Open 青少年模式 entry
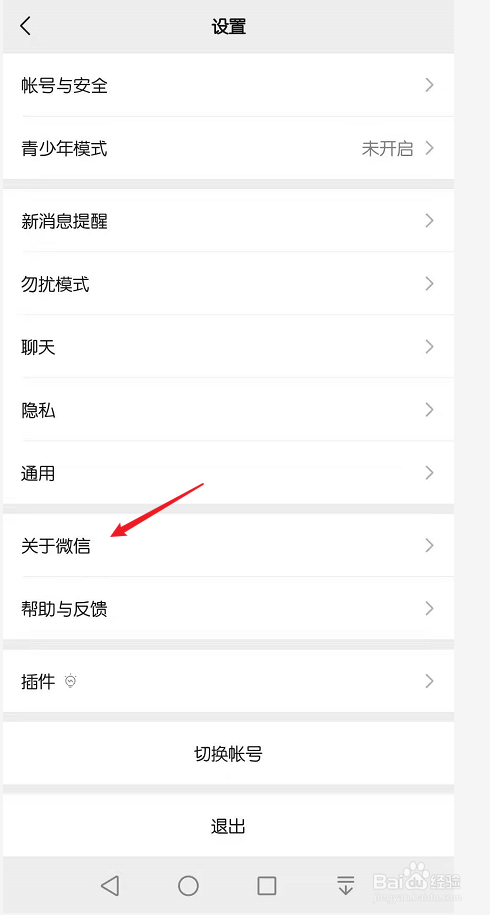Image resolution: width=490 pixels, height=915 pixels. pos(229,148)
